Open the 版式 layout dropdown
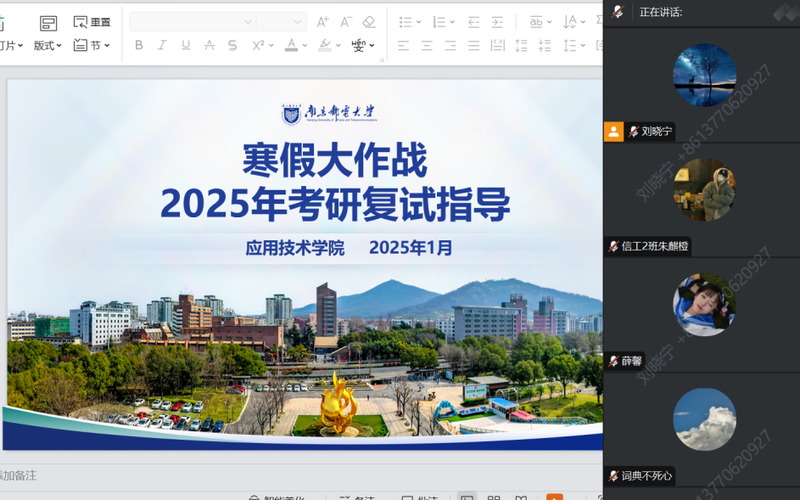The image size is (800, 500). click(x=48, y=45)
